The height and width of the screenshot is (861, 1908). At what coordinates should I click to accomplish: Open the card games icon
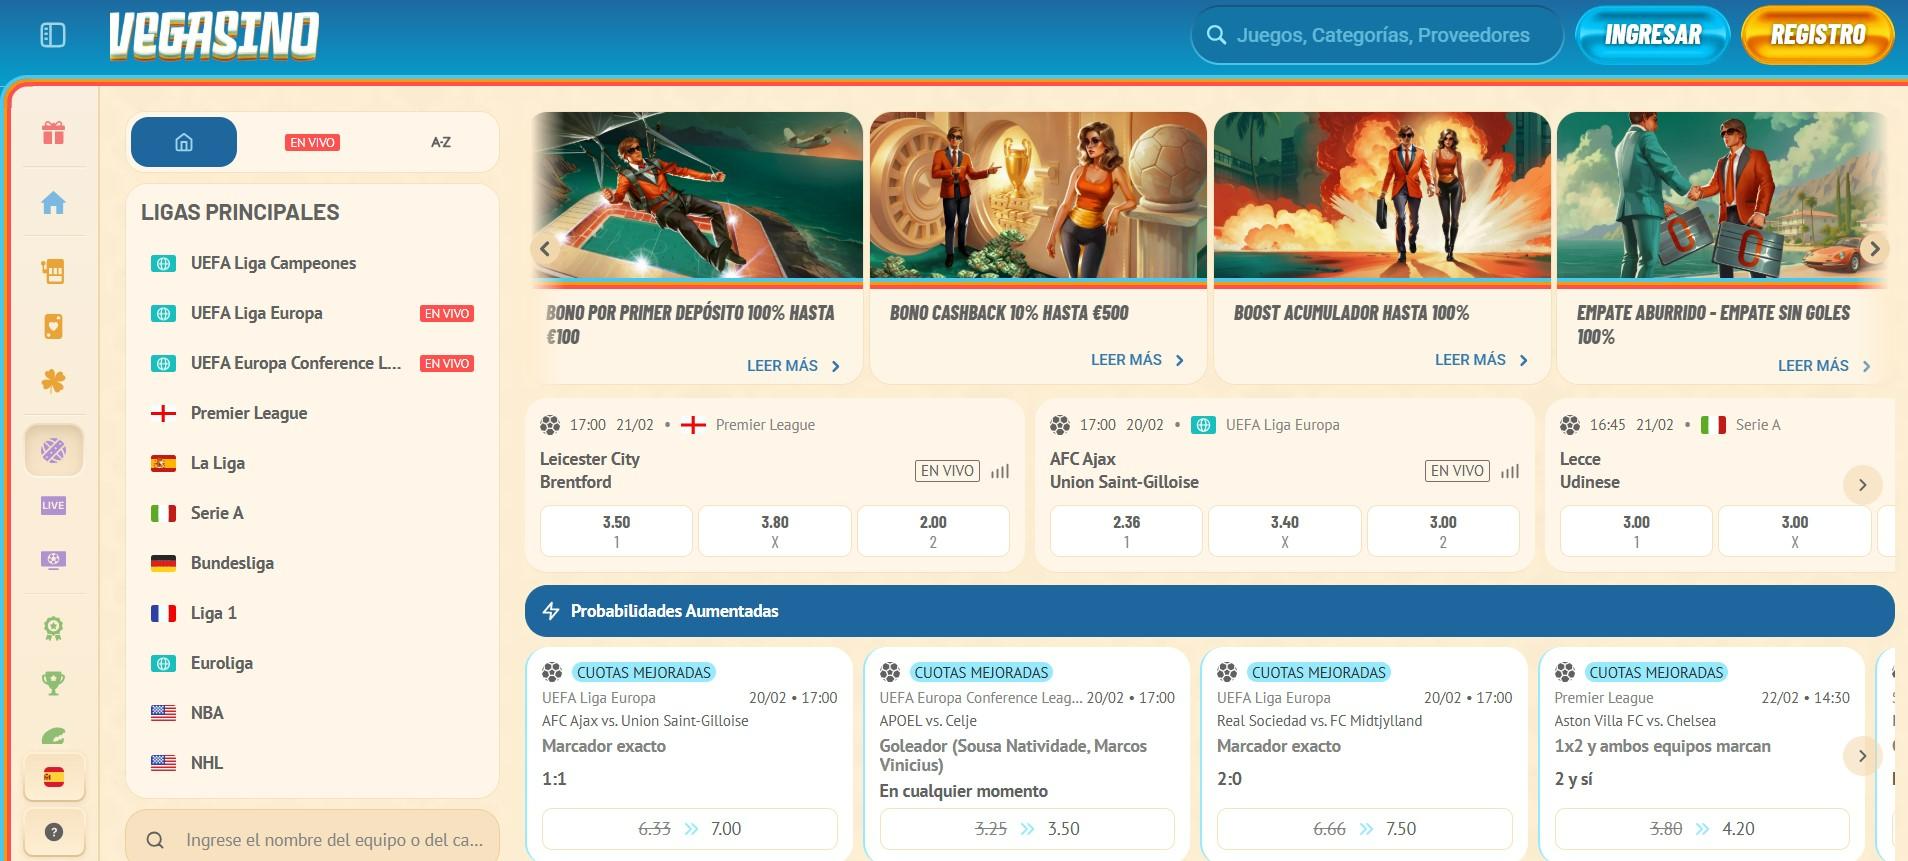(x=54, y=326)
